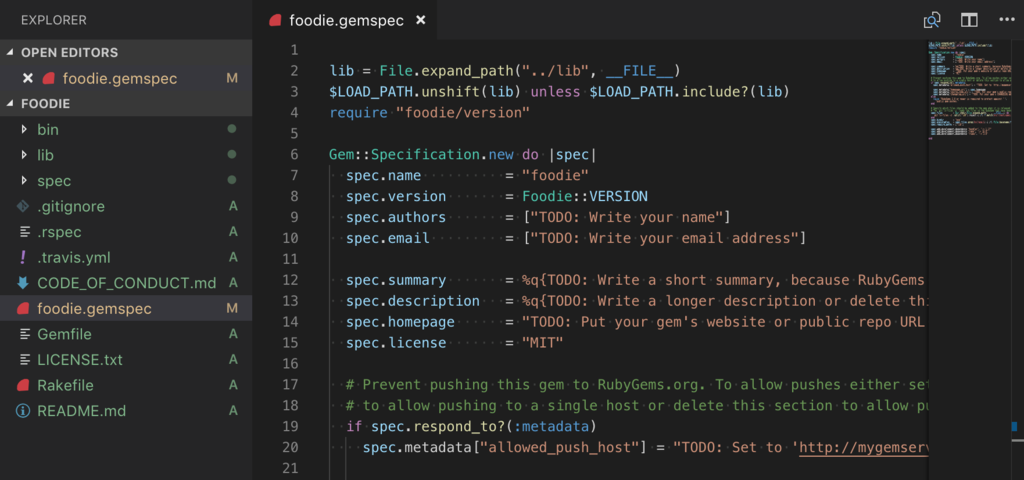This screenshot has height=480, width=1024.
Task: Switch to the foodie.gemspec tab
Action: point(345,20)
